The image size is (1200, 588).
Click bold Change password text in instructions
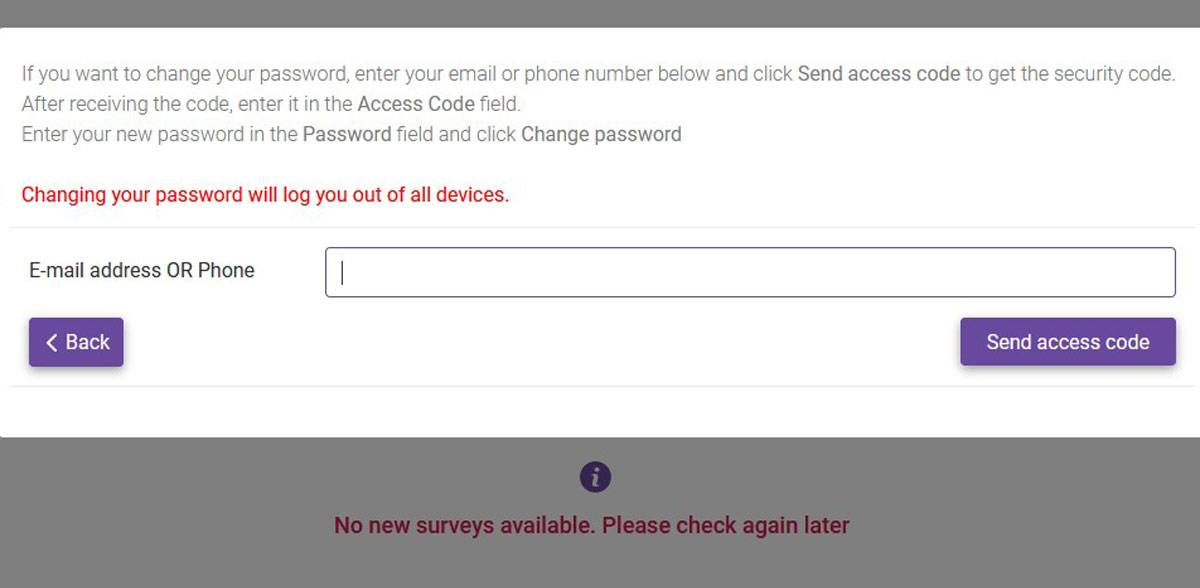coord(601,134)
